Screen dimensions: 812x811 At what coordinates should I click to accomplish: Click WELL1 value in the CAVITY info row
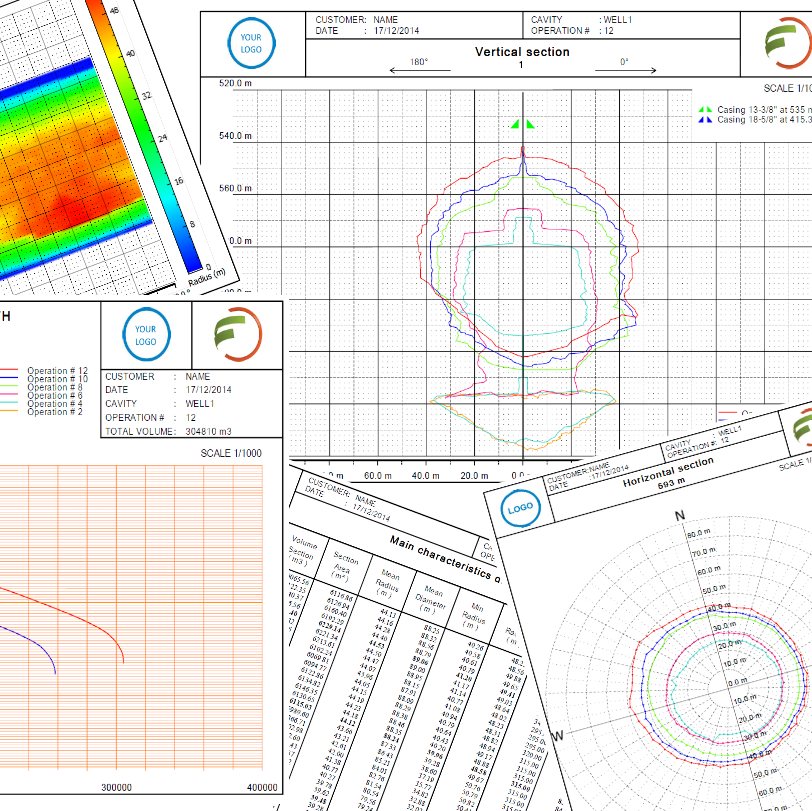point(200,403)
